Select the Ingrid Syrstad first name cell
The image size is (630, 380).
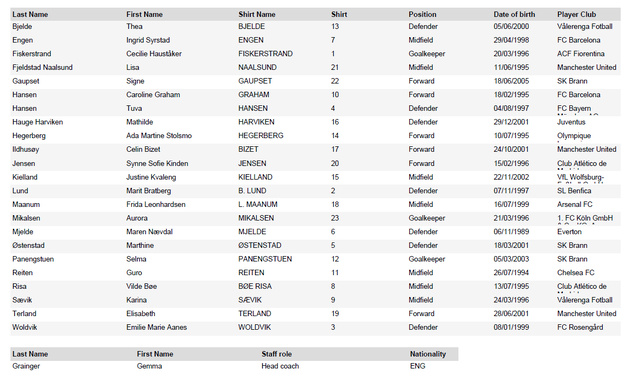pos(148,40)
